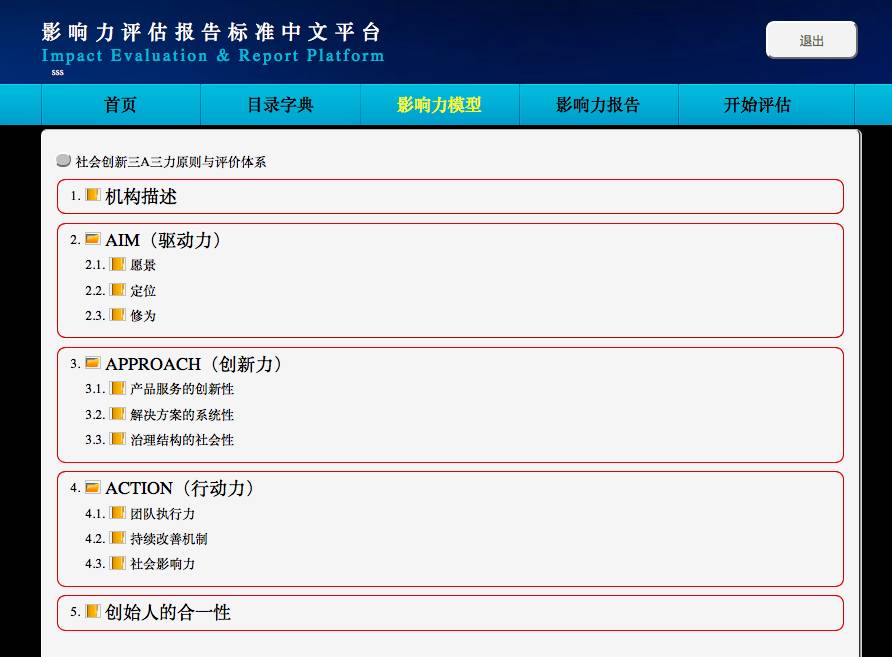The image size is (892, 657).
Task: Click the folder icon beside 团队执行力
Action: pyautogui.click(x=119, y=513)
